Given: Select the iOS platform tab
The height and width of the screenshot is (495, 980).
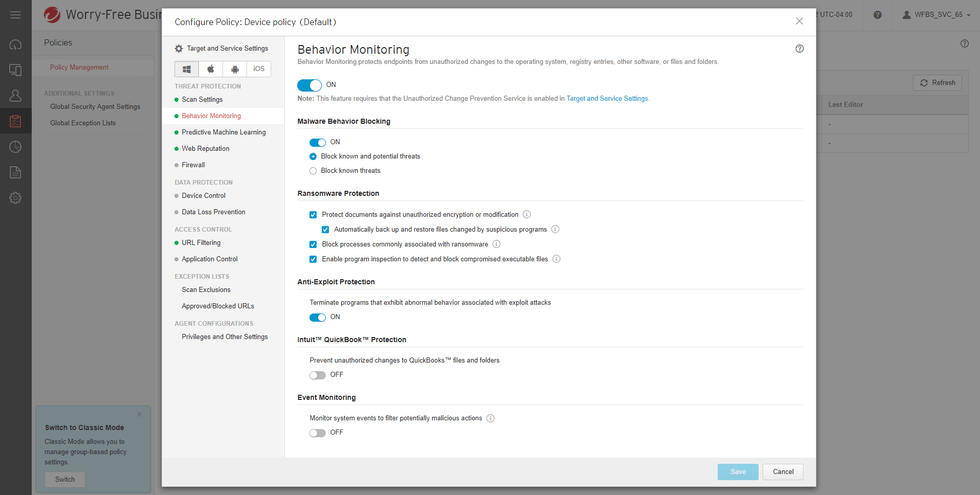Looking at the screenshot, I should pyautogui.click(x=259, y=69).
